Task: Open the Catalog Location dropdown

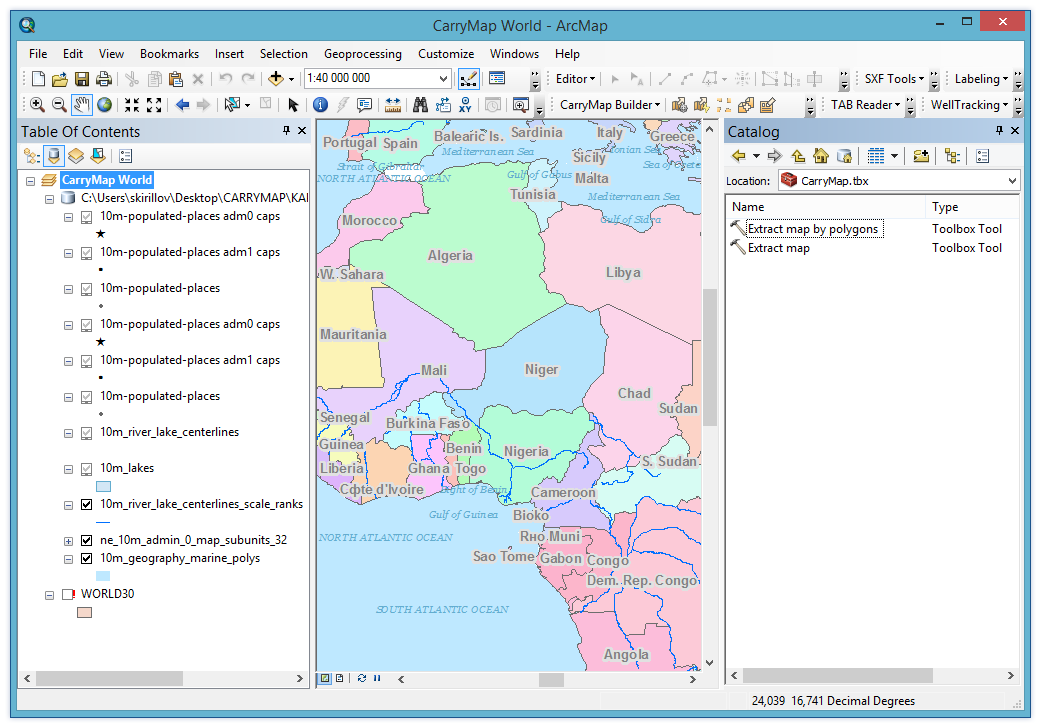Action: point(1012,181)
